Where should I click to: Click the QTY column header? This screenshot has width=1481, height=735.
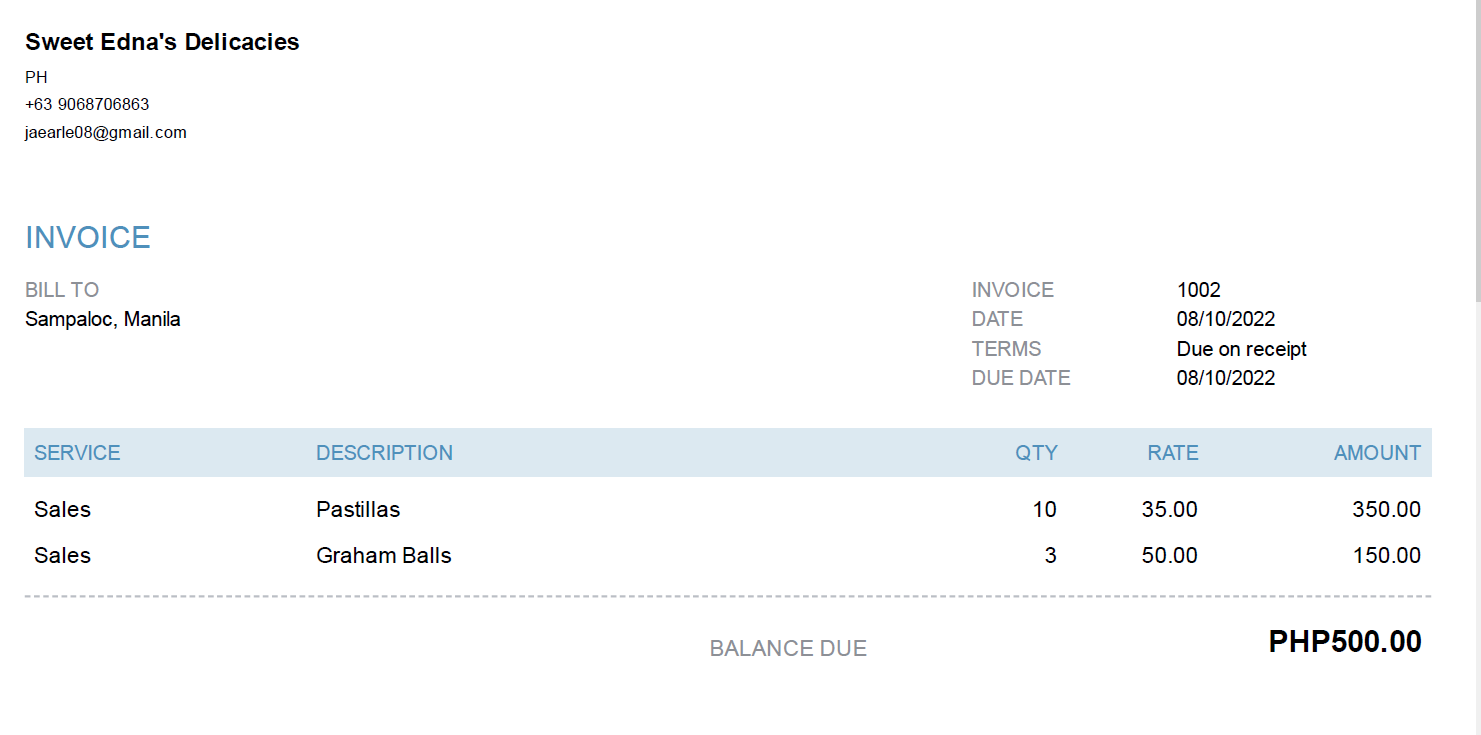click(x=1036, y=453)
